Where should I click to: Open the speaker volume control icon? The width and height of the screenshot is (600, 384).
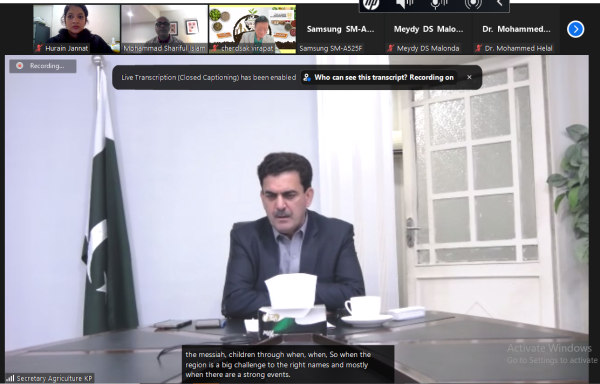tap(404, 3)
